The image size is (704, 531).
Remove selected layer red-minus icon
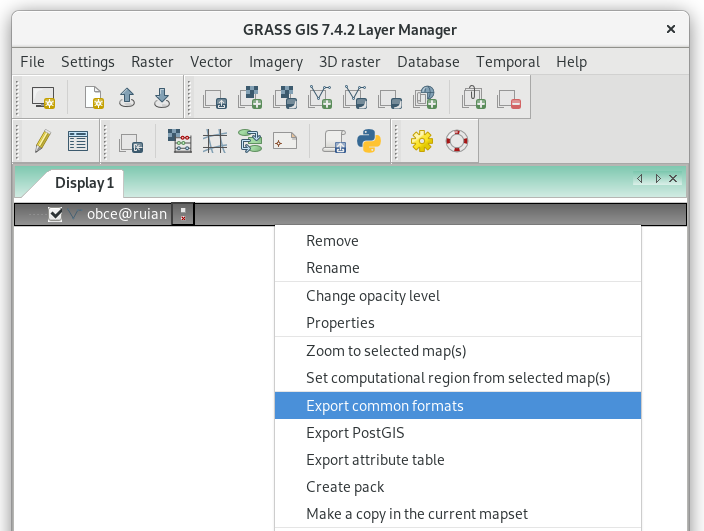point(509,98)
